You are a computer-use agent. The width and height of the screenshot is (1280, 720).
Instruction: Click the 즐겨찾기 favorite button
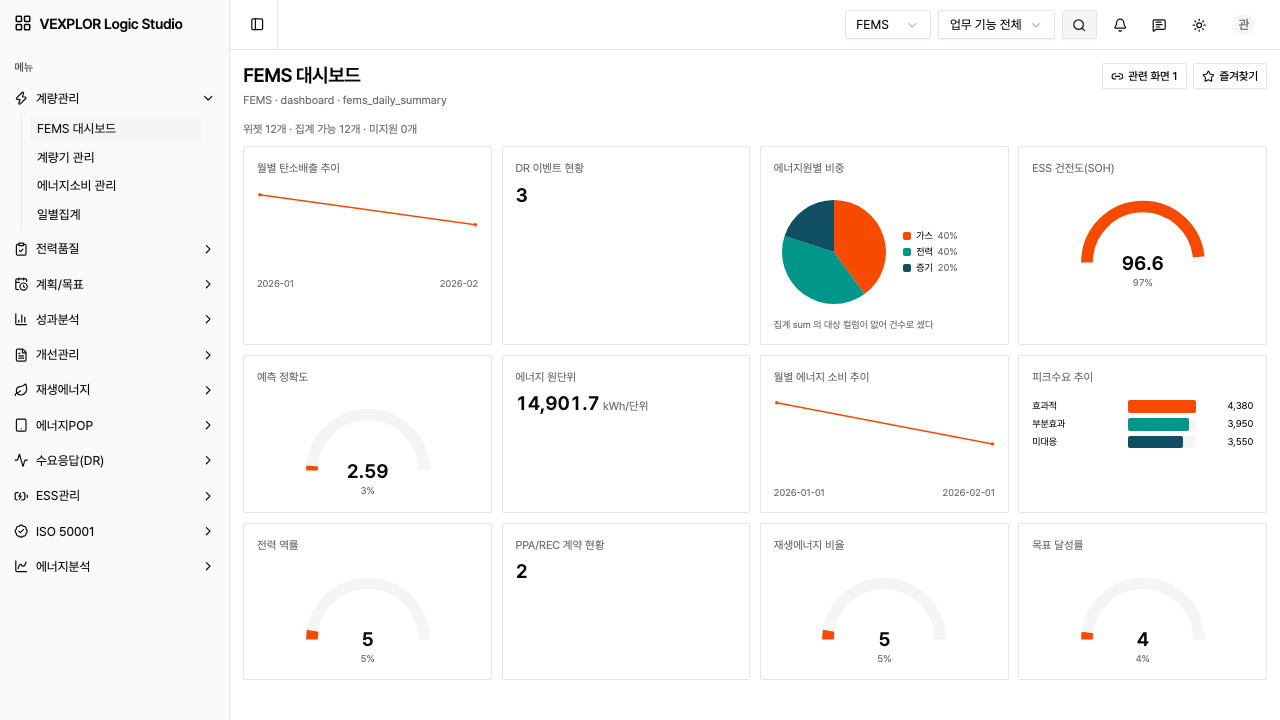1230,76
